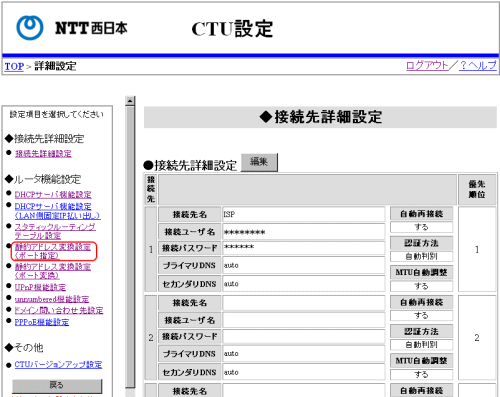The width and height of the screenshot is (500, 397).
Task: Open the CTUバージョンアップ設定 link
Action: 58,364
